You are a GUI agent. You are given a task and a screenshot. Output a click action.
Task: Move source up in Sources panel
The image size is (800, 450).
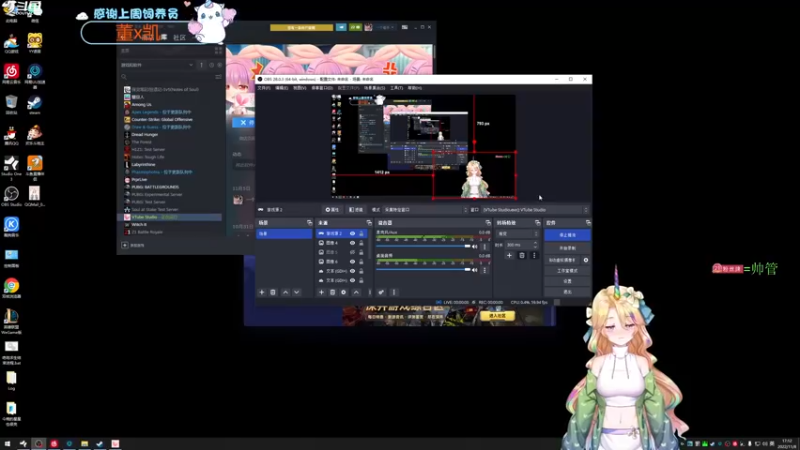pos(356,292)
